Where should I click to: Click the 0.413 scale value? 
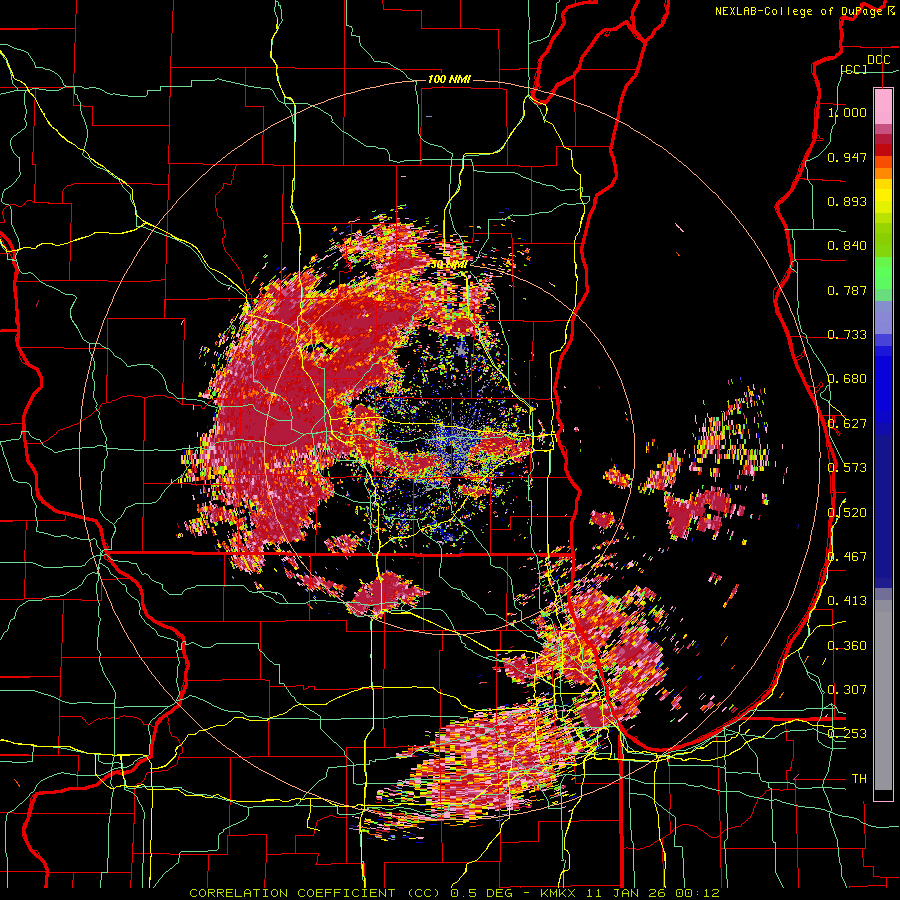pyautogui.click(x=847, y=601)
